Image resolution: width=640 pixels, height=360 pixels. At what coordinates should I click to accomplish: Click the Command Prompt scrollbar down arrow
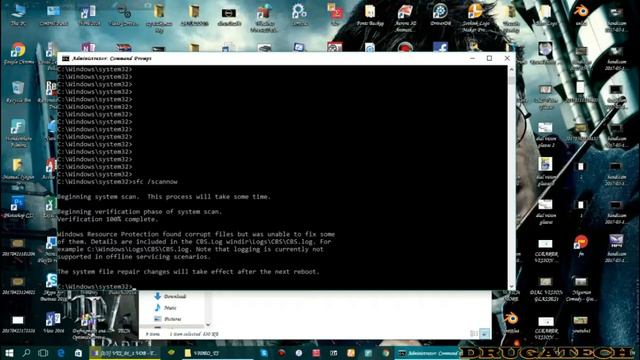pos(511,287)
